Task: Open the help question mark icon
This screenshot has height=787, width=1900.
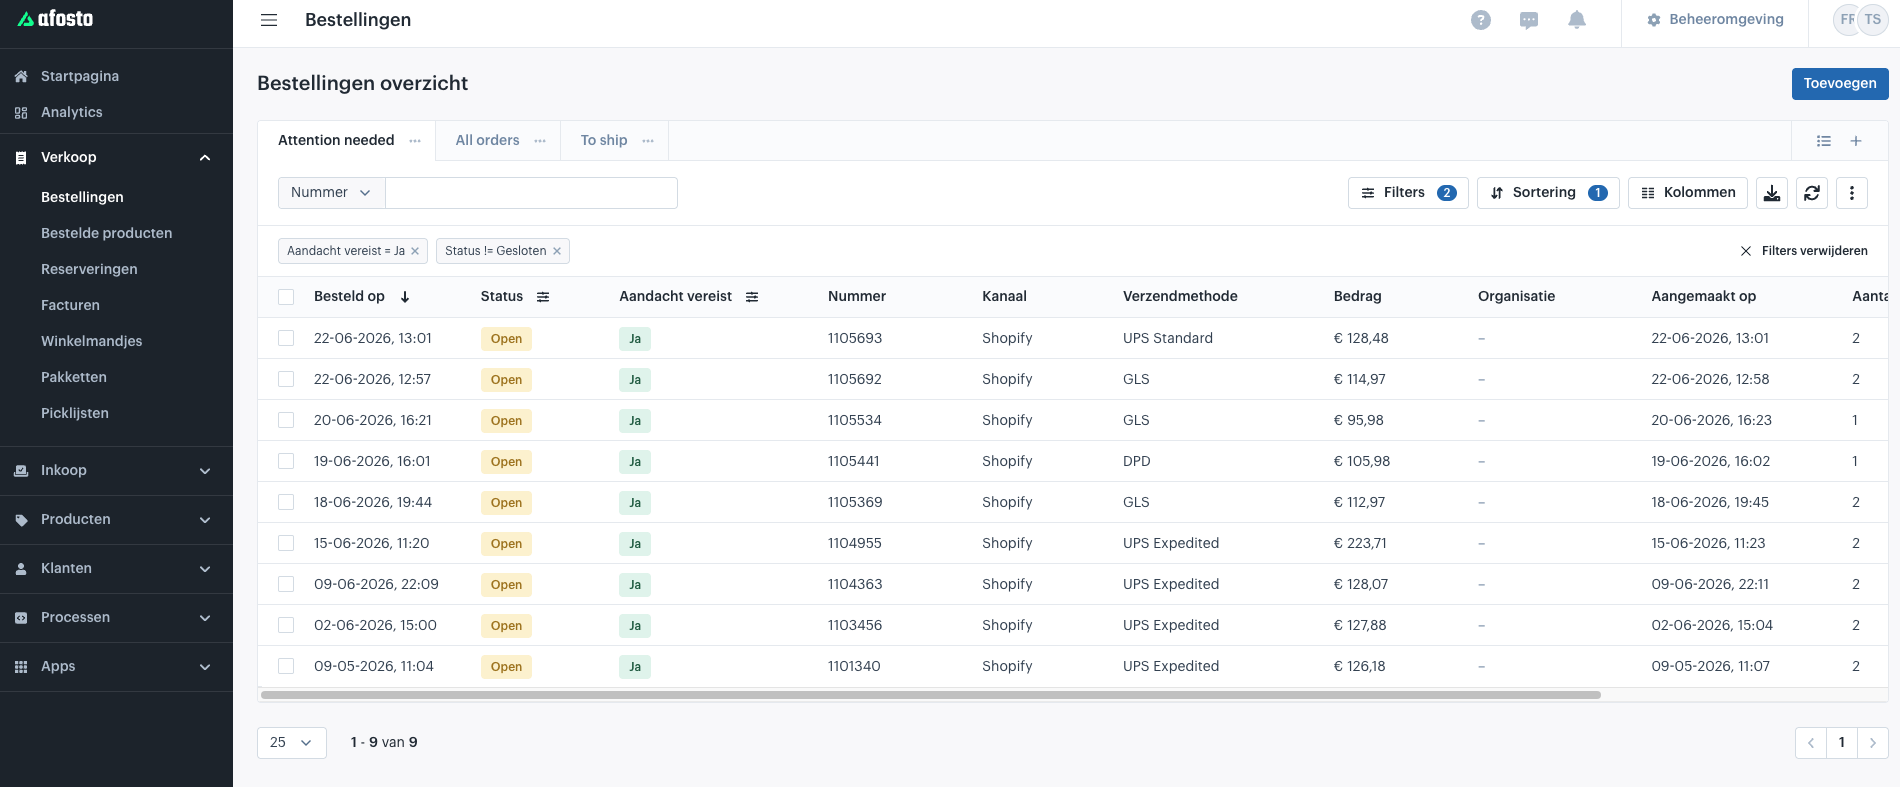Action: pyautogui.click(x=1481, y=20)
